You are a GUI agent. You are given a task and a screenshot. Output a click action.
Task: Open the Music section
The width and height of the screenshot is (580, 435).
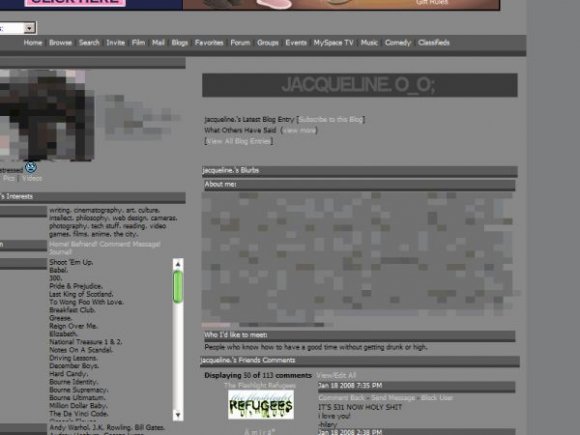point(369,43)
